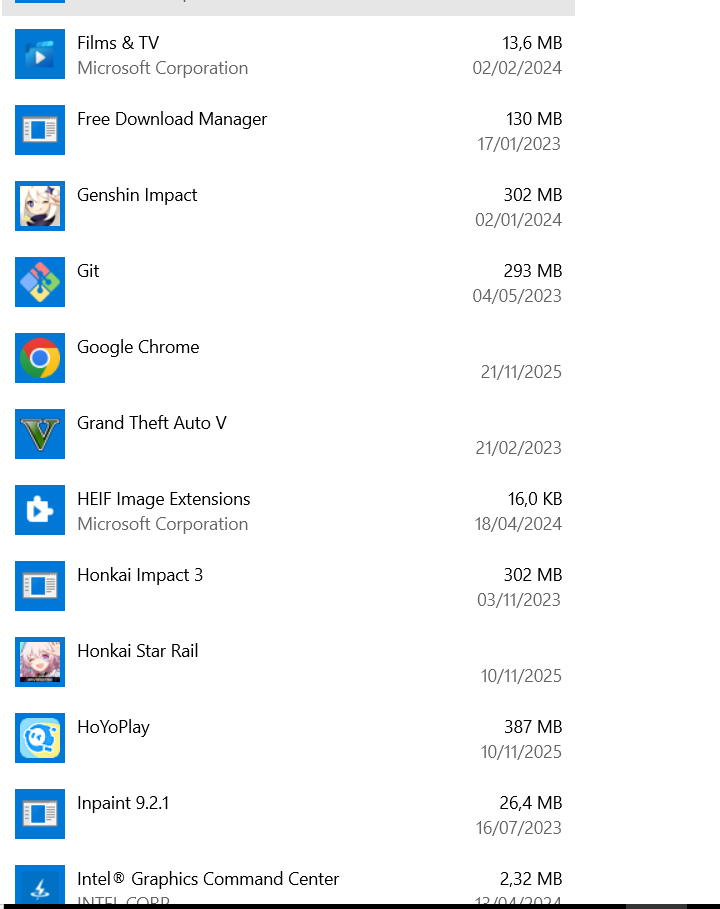Click the 13,6 MB size value
The image size is (720, 909).
tap(532, 43)
